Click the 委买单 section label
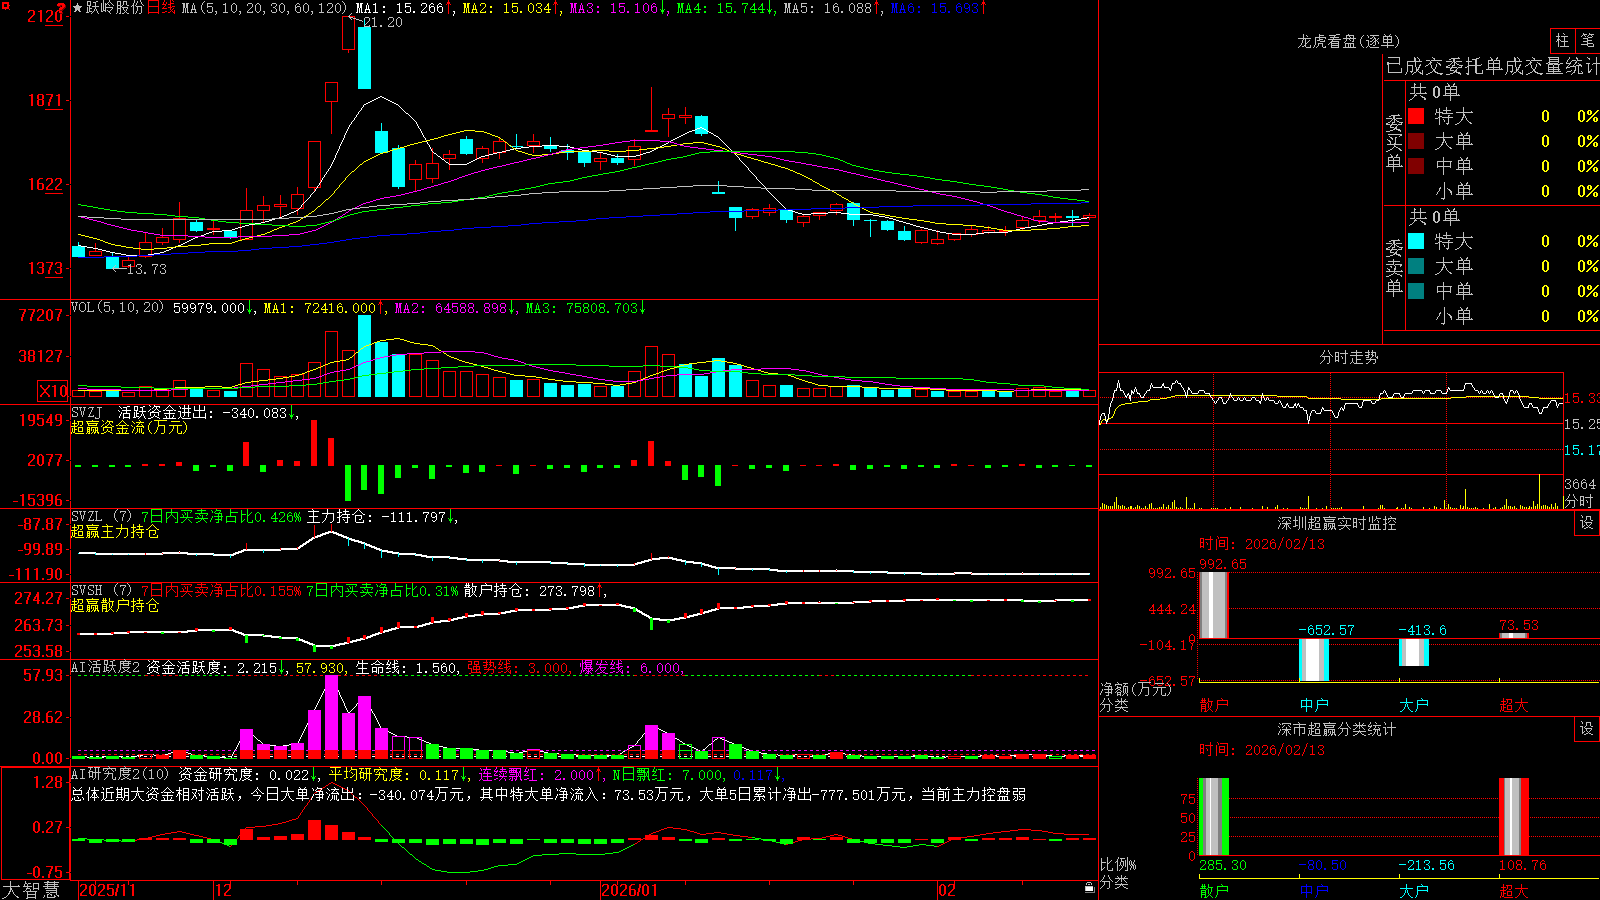Screen dimensions: 1600x900 (1394, 142)
